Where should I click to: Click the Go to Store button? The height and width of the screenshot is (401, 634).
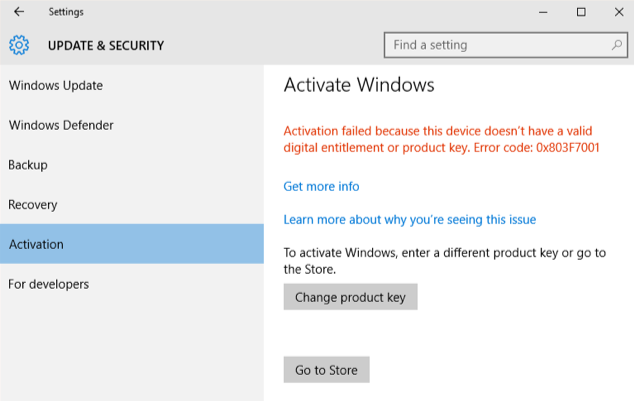point(327,370)
